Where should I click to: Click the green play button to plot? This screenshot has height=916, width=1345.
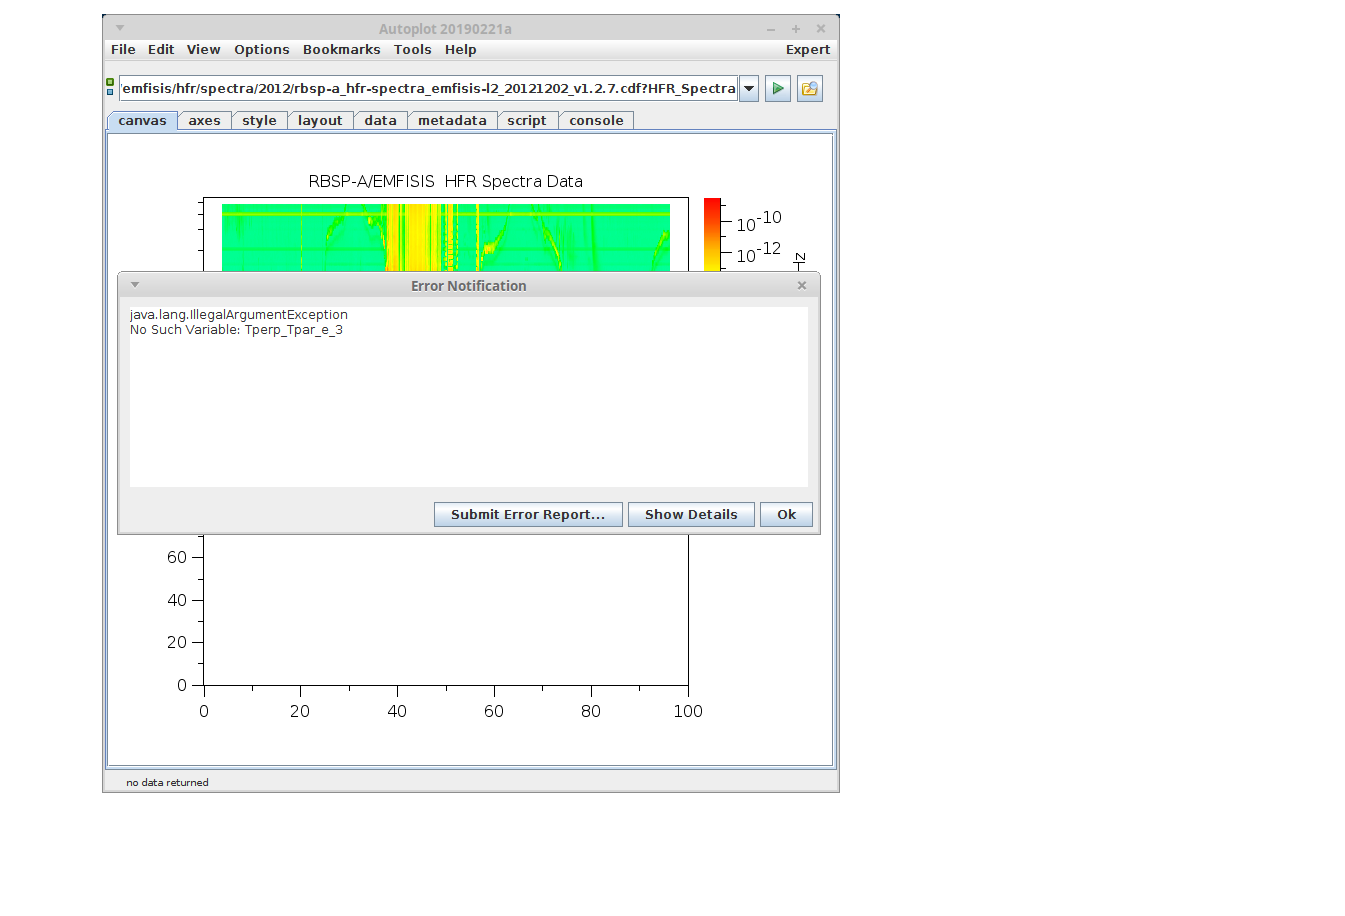click(777, 89)
